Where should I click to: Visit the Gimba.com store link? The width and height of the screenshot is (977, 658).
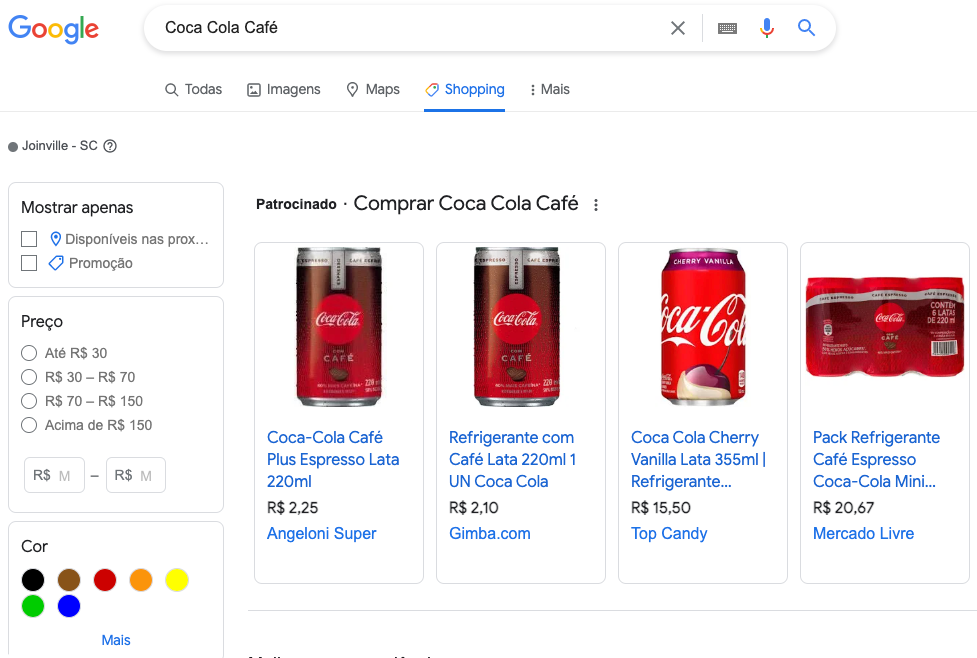[490, 533]
